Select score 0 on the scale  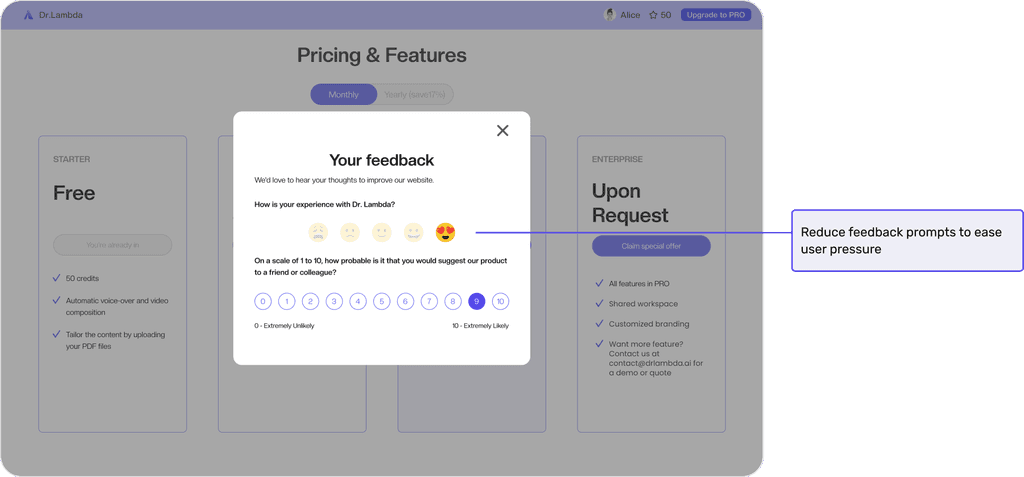tap(263, 301)
